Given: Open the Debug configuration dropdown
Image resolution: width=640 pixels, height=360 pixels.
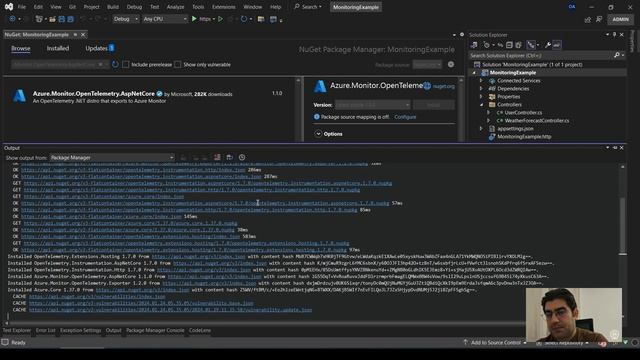Looking at the screenshot, I should coord(125,19).
